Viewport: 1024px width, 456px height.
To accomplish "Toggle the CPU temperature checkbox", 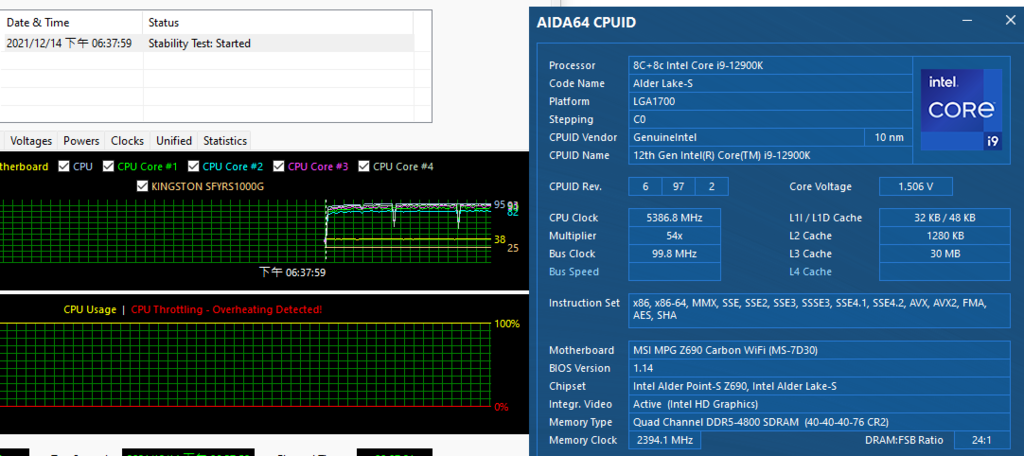I will pyautogui.click(x=63, y=167).
